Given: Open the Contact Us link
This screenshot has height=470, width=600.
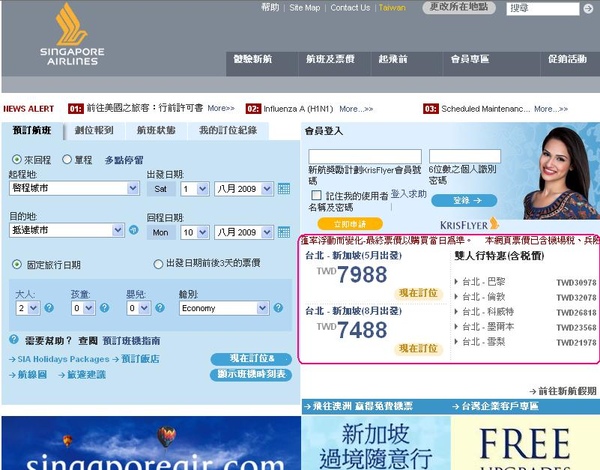Looking at the screenshot, I should click(x=350, y=8).
